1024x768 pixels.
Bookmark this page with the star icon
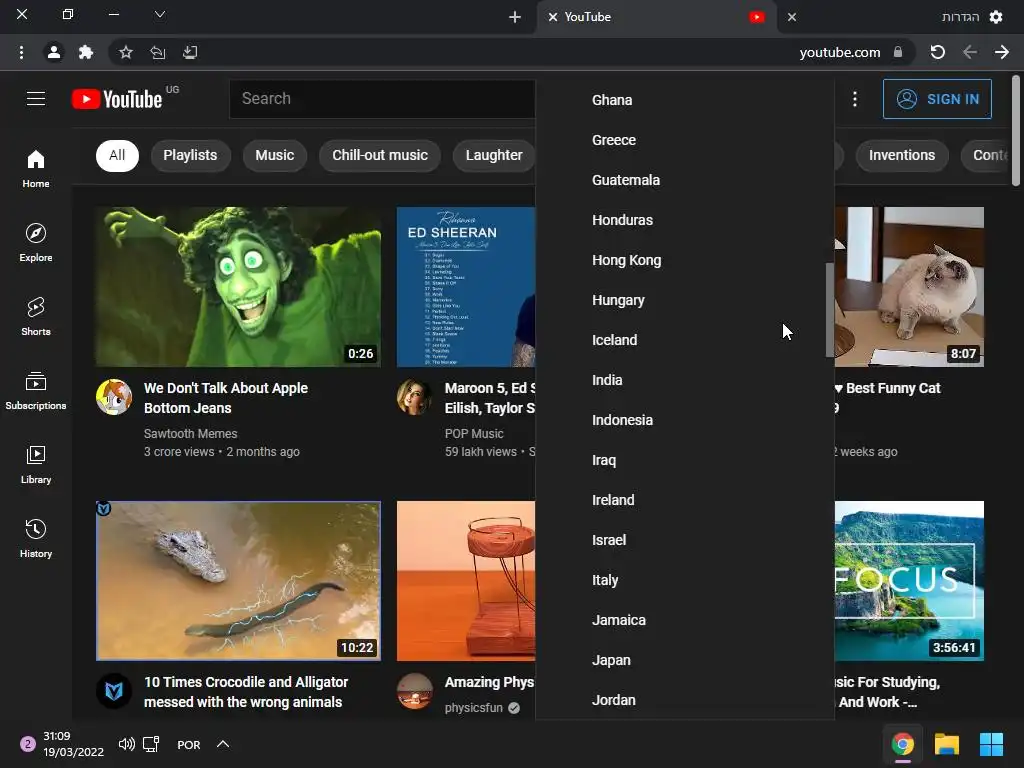[126, 52]
